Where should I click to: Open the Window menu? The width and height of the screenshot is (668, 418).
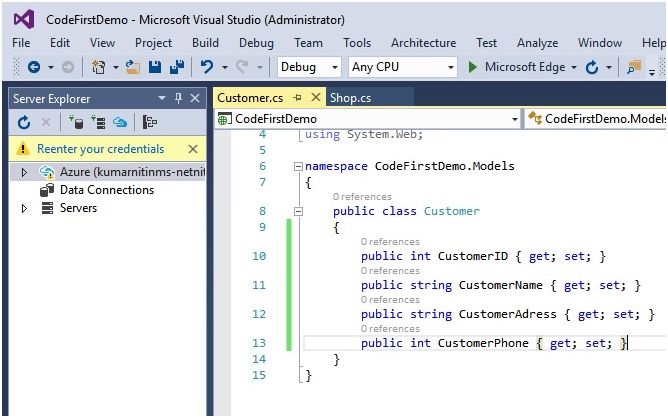[x=600, y=43]
